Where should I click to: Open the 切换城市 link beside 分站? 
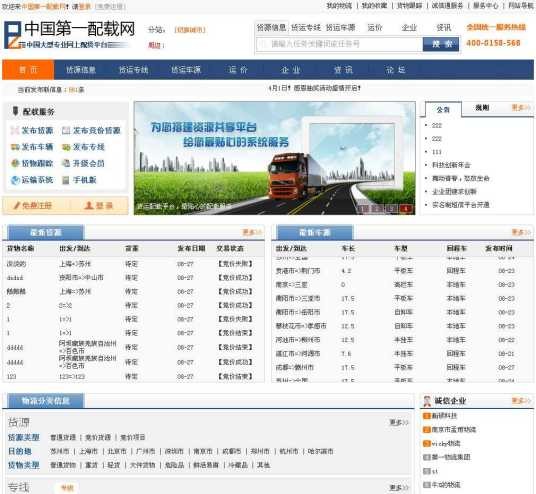[190, 30]
